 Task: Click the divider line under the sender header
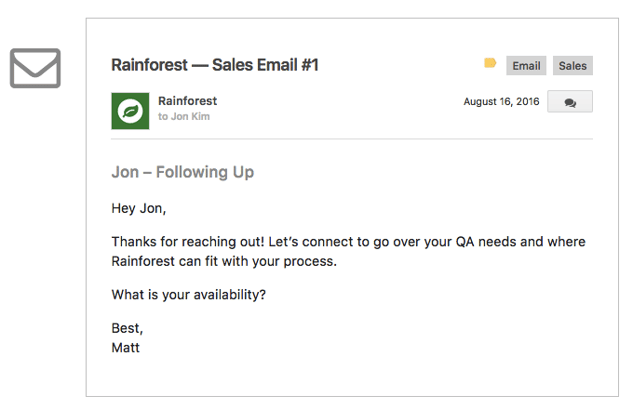point(352,139)
